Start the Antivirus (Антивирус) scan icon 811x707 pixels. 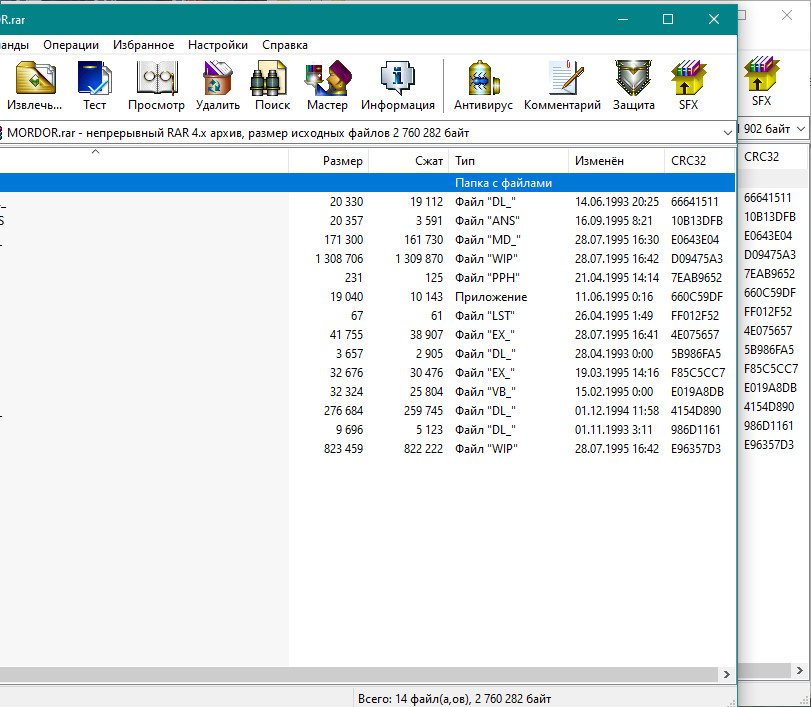coord(483,85)
